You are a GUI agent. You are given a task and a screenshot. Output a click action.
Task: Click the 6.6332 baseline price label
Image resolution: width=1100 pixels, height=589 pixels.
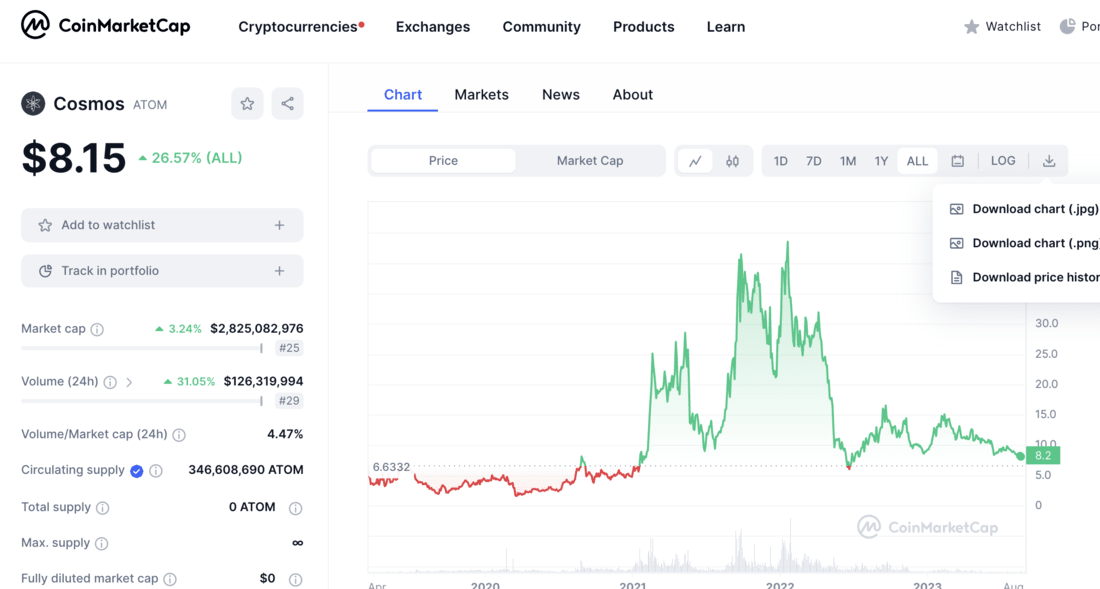[x=391, y=467]
